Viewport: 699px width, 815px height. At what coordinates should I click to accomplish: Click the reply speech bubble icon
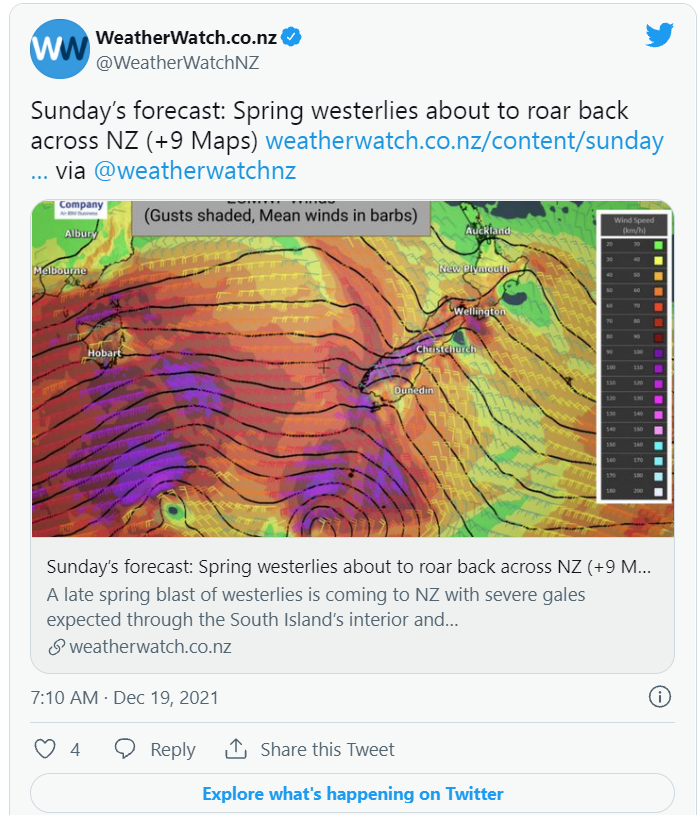(x=125, y=749)
